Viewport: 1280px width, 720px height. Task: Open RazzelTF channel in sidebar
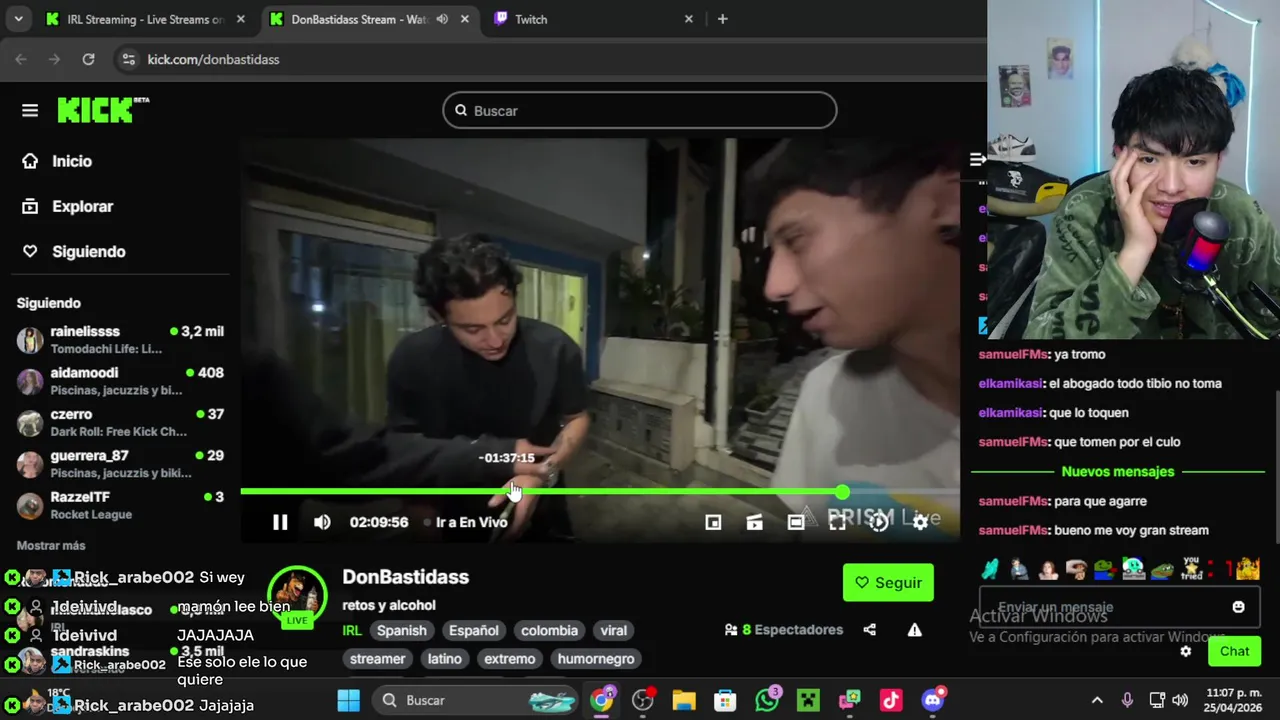coord(120,505)
